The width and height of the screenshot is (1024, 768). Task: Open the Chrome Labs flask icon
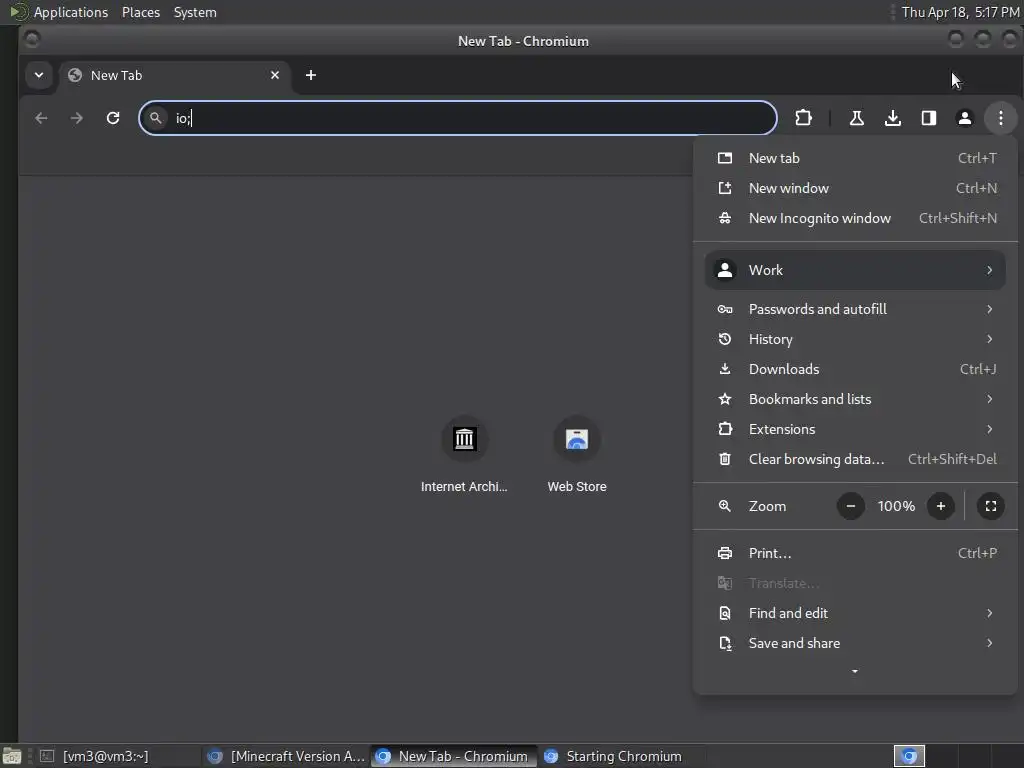[856, 118]
